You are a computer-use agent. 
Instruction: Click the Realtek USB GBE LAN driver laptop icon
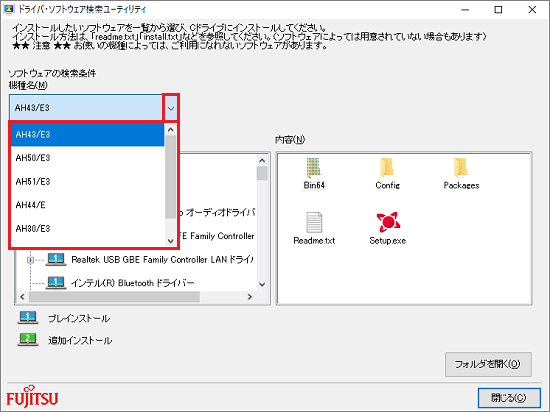pos(56,260)
